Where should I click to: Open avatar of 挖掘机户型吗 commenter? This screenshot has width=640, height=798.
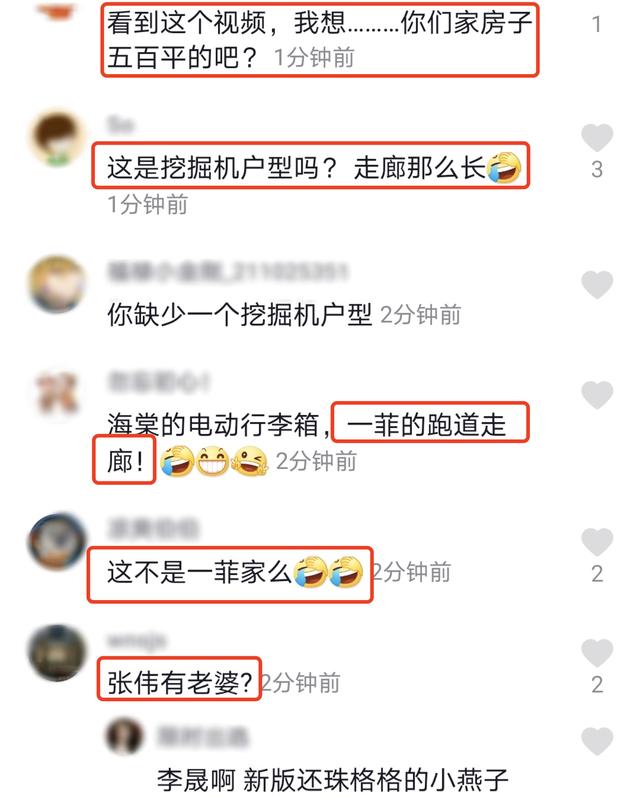click(57, 137)
